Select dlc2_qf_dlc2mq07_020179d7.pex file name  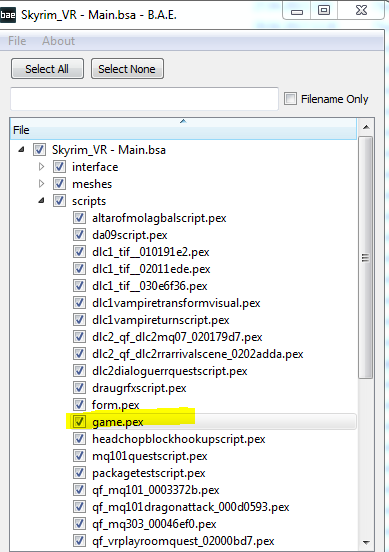pyautogui.click(x=177, y=337)
